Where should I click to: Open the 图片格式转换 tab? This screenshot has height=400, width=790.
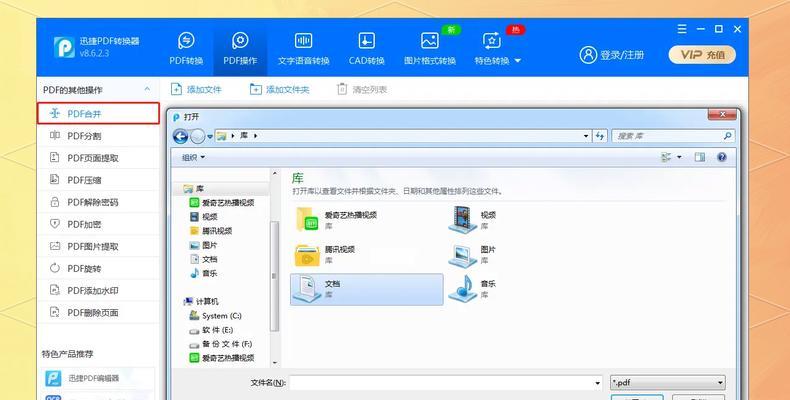point(430,49)
